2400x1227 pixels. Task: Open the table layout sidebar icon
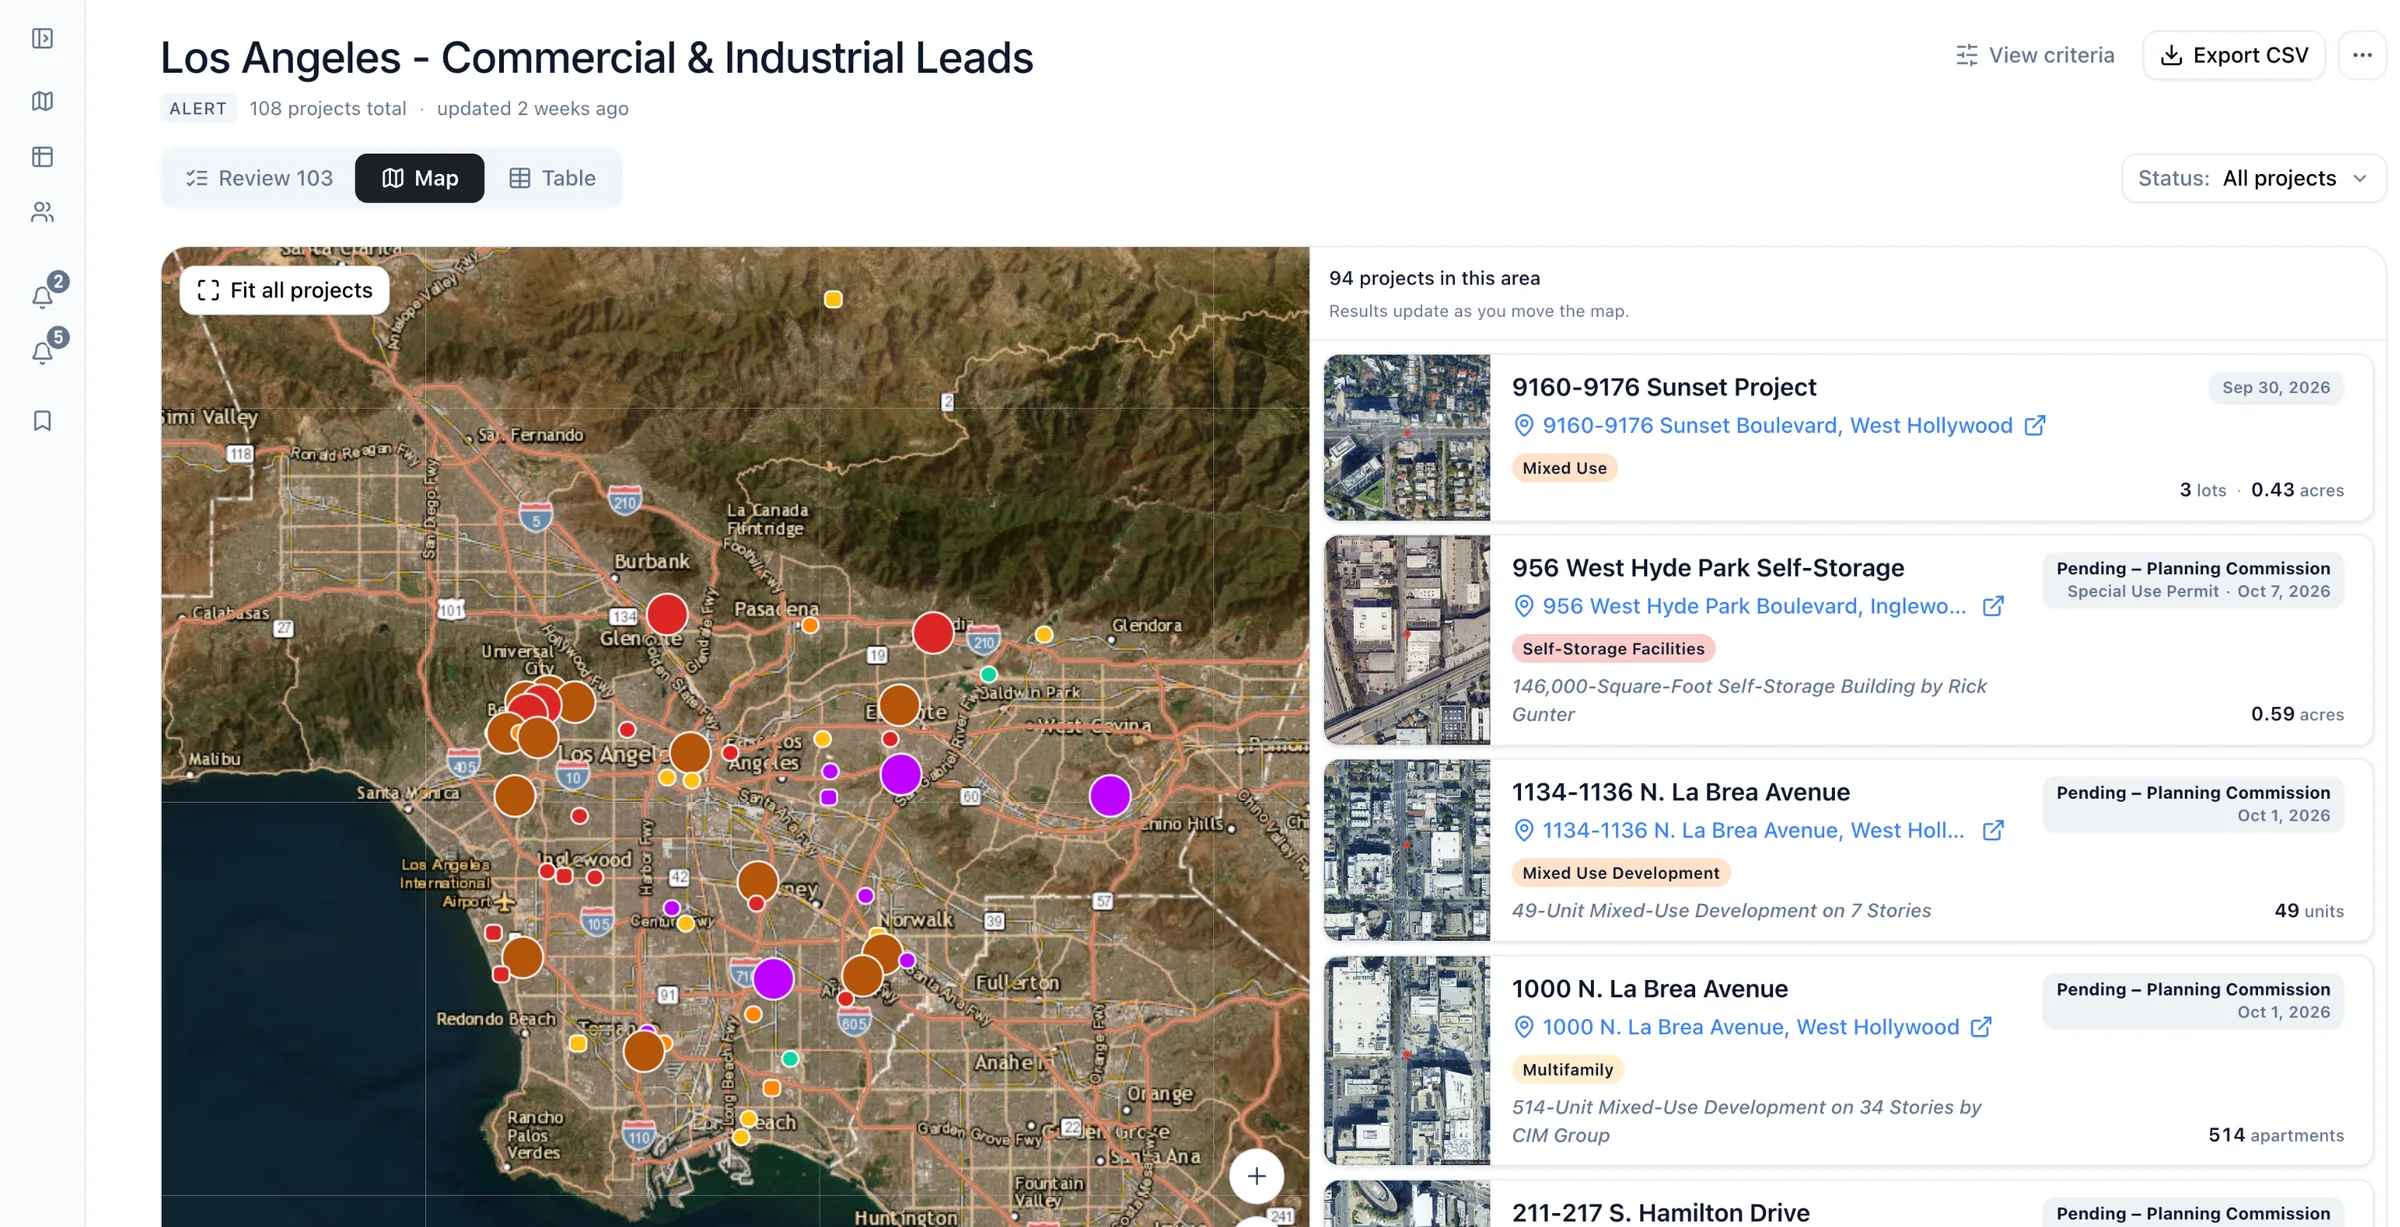[x=42, y=157]
